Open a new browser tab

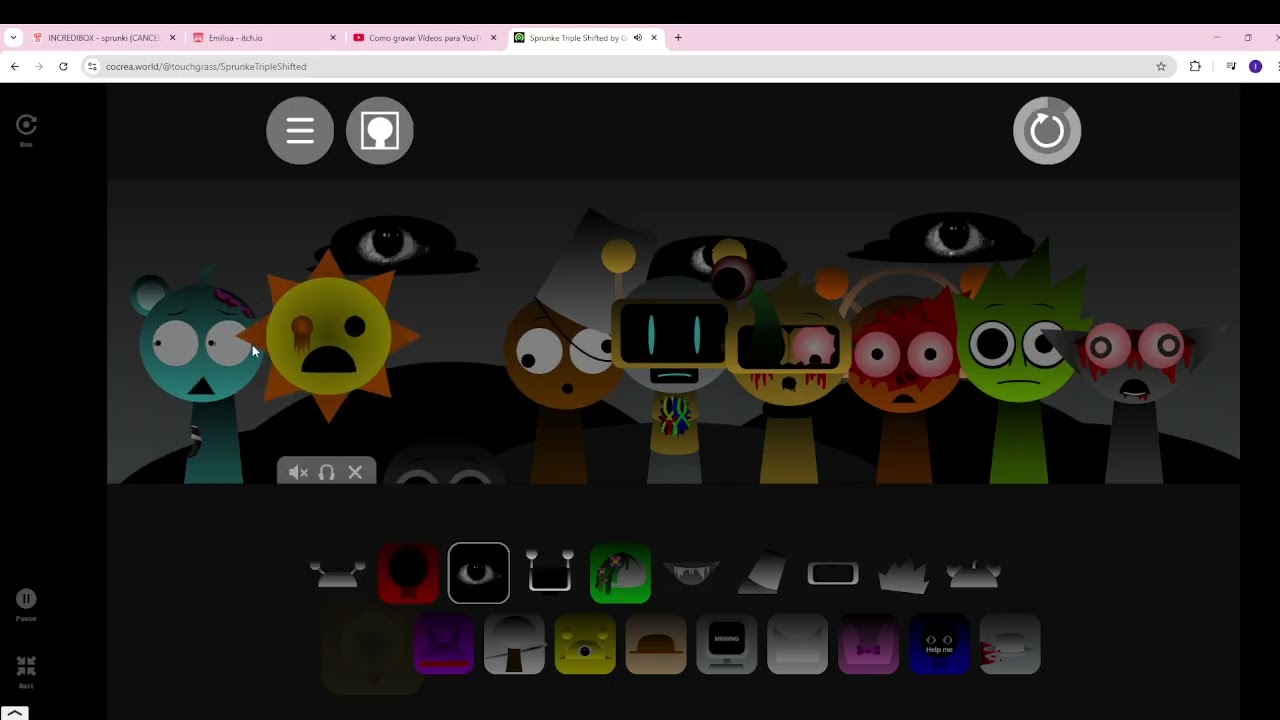(678, 38)
